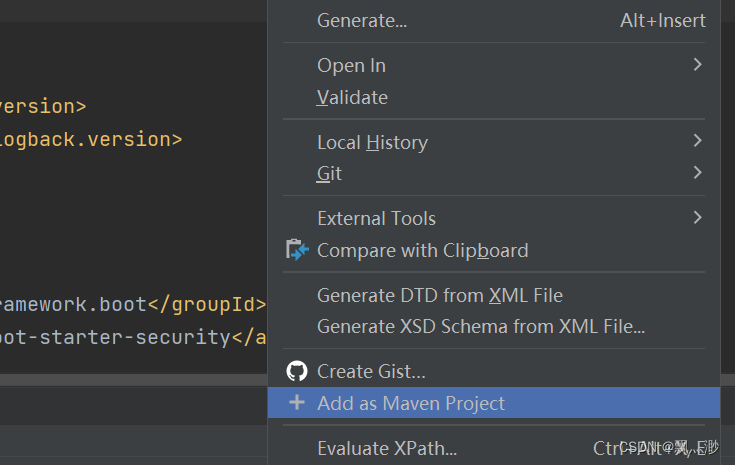Expand the Git submenu arrow
The height and width of the screenshot is (465, 735).
coord(698,172)
